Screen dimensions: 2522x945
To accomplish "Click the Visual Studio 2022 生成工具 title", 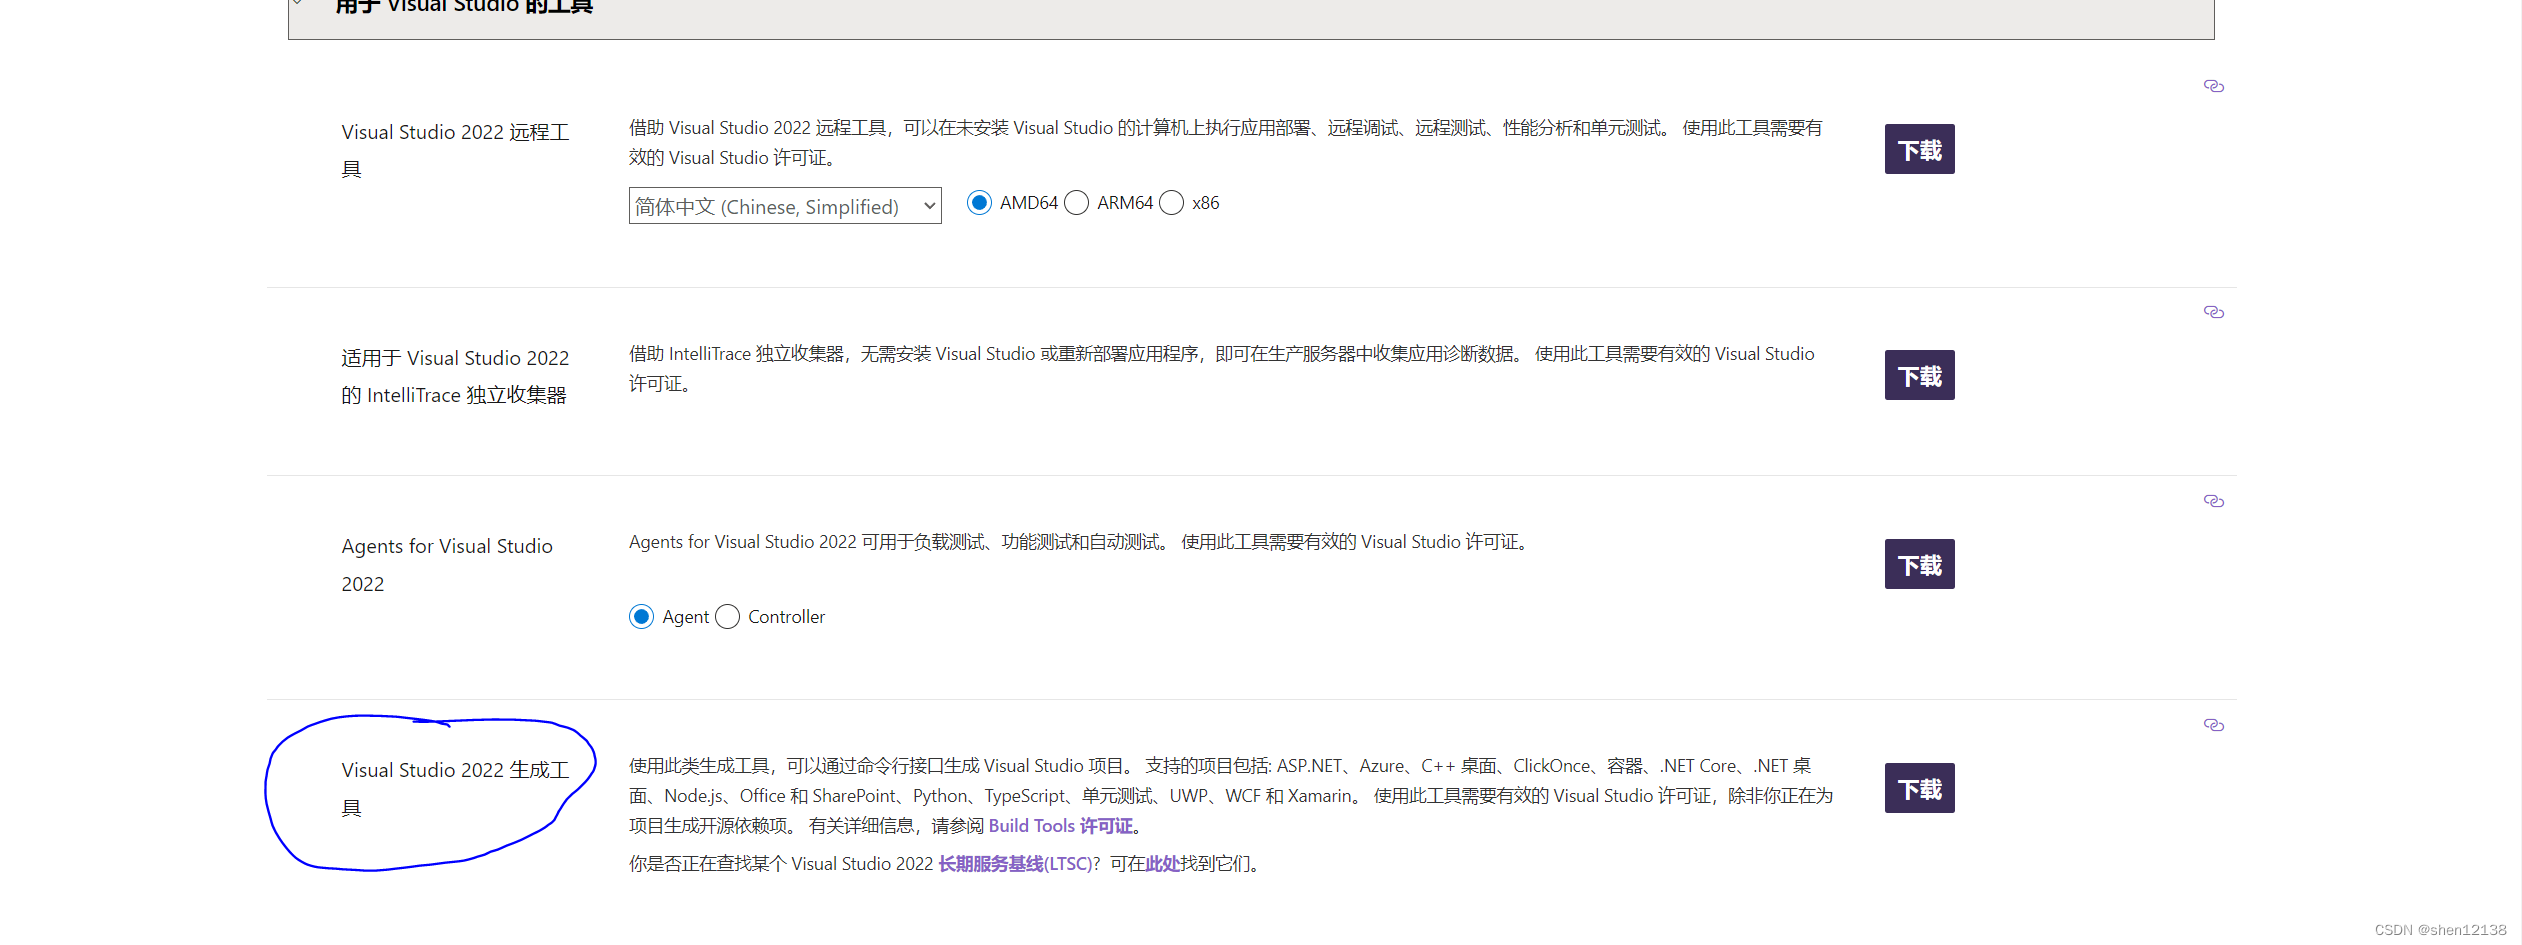I will [455, 789].
